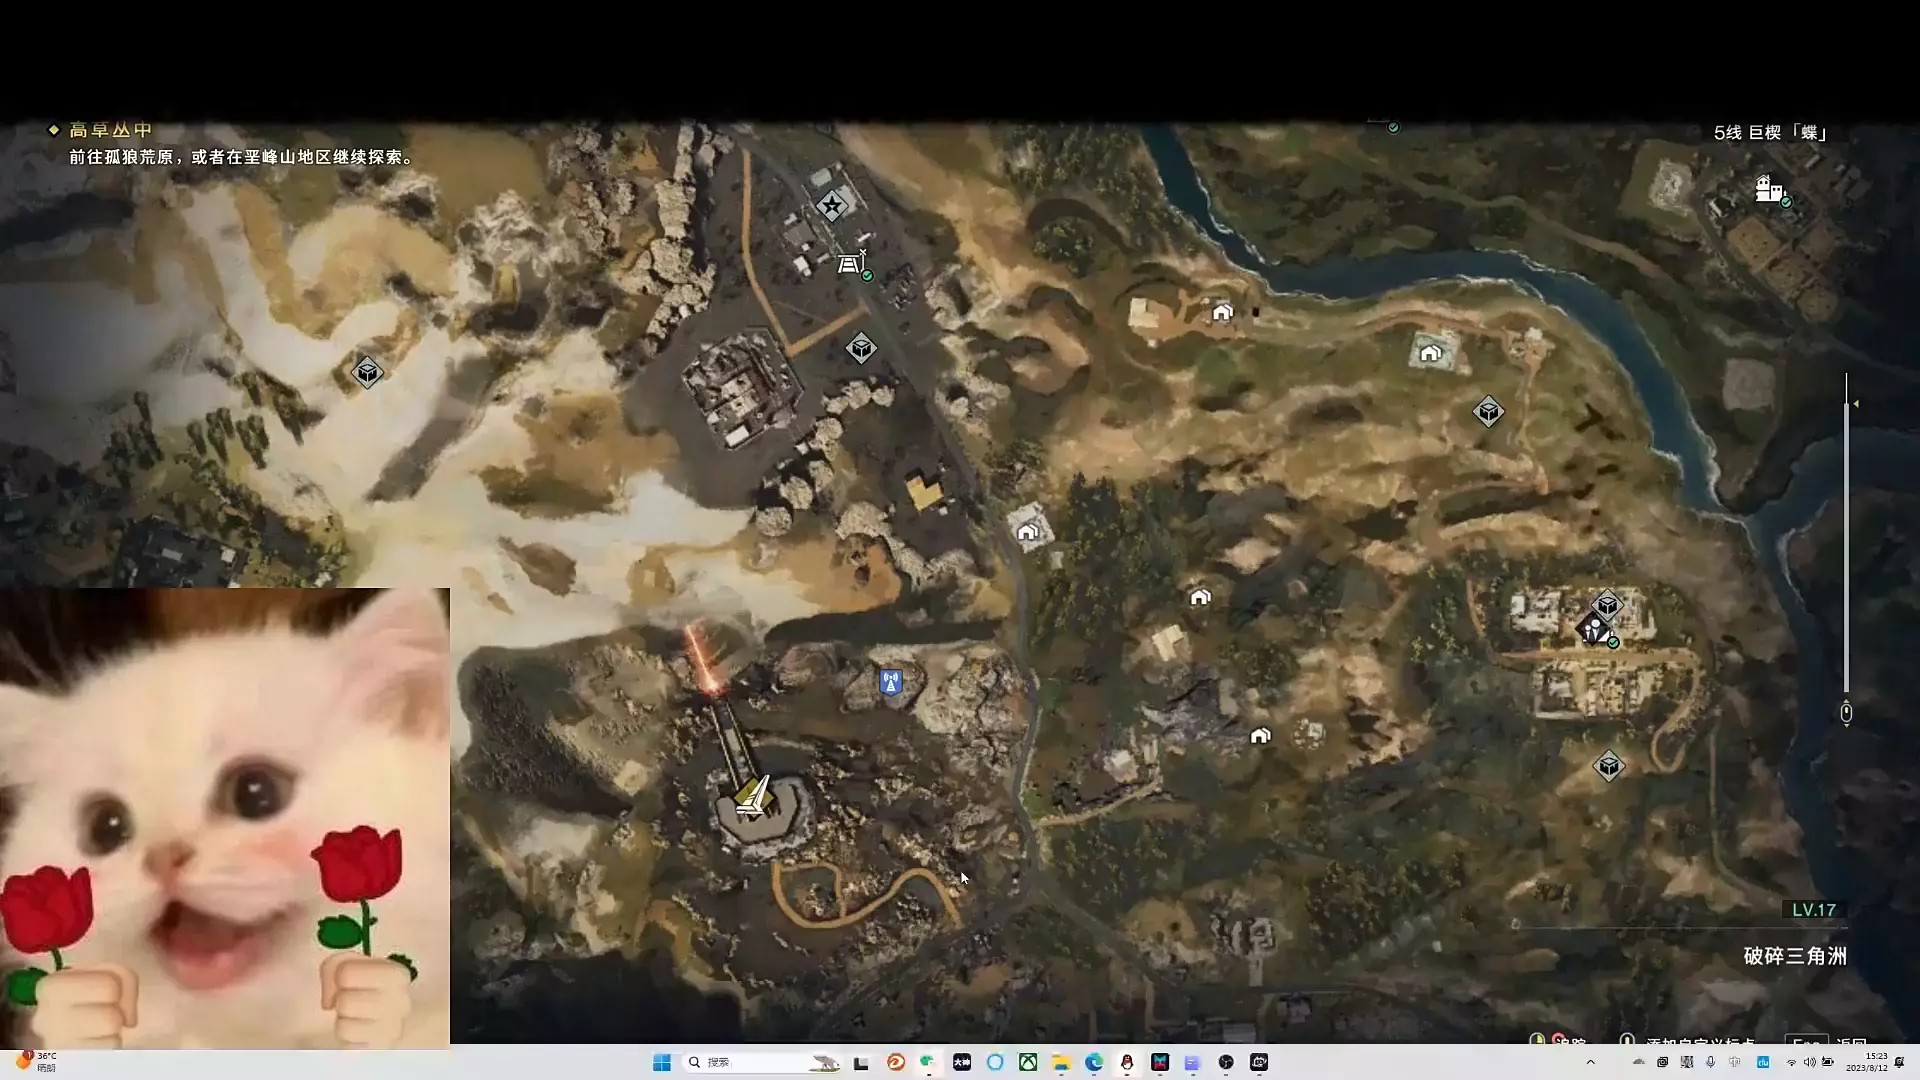This screenshot has width=1920, height=1080.
Task: Click the microphone icon in the system tray
Action: point(1711,1062)
